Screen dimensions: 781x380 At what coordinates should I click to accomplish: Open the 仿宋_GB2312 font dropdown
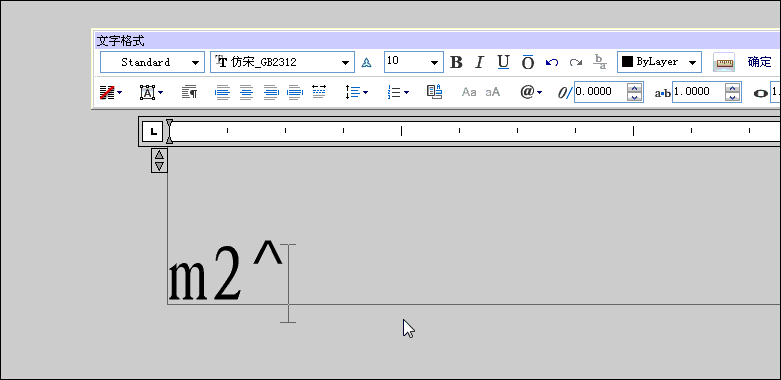[345, 62]
